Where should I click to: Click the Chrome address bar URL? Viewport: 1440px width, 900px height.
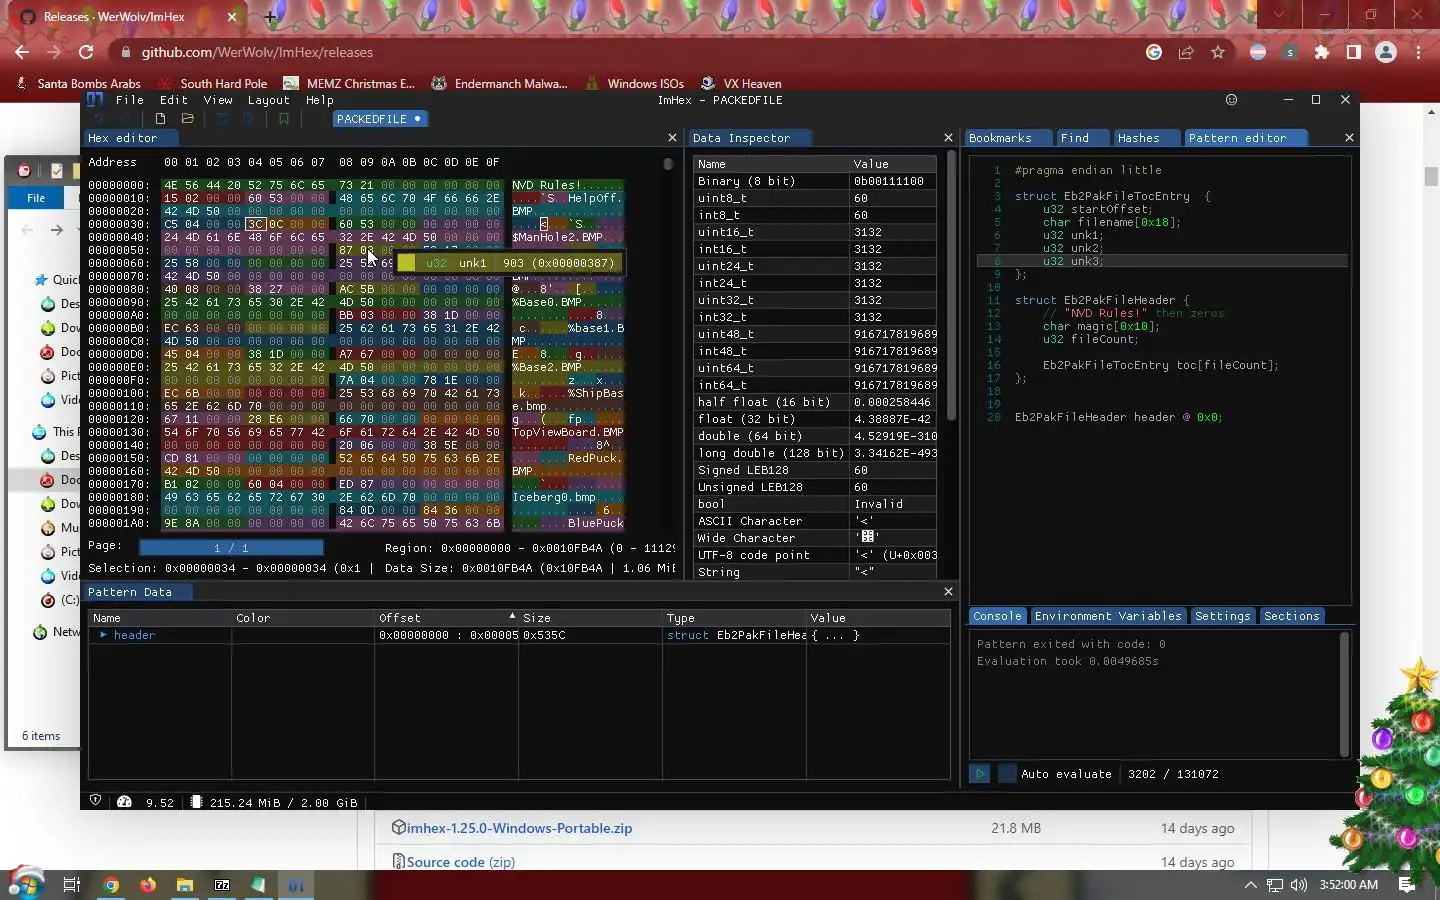coord(257,52)
